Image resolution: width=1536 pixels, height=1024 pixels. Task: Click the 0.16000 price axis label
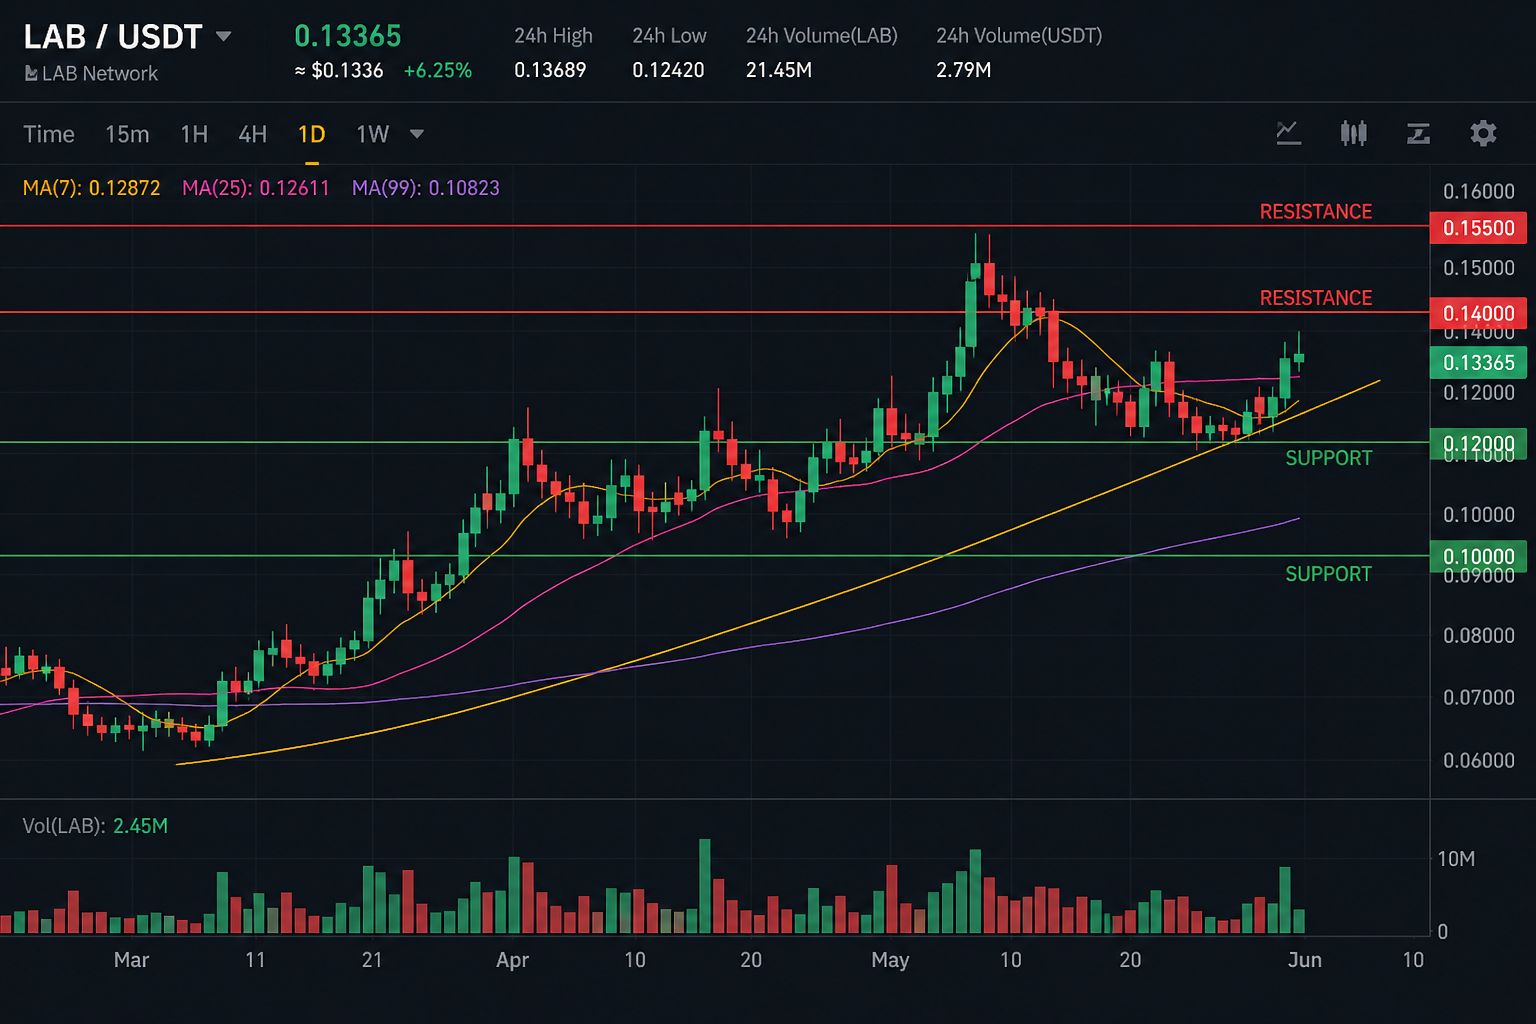click(1479, 191)
